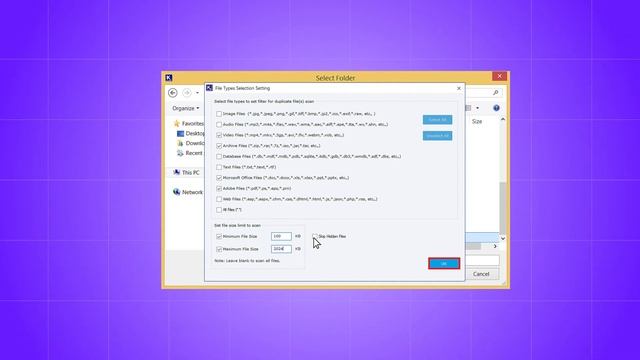Select Network in the navigation pane

(x=188, y=192)
